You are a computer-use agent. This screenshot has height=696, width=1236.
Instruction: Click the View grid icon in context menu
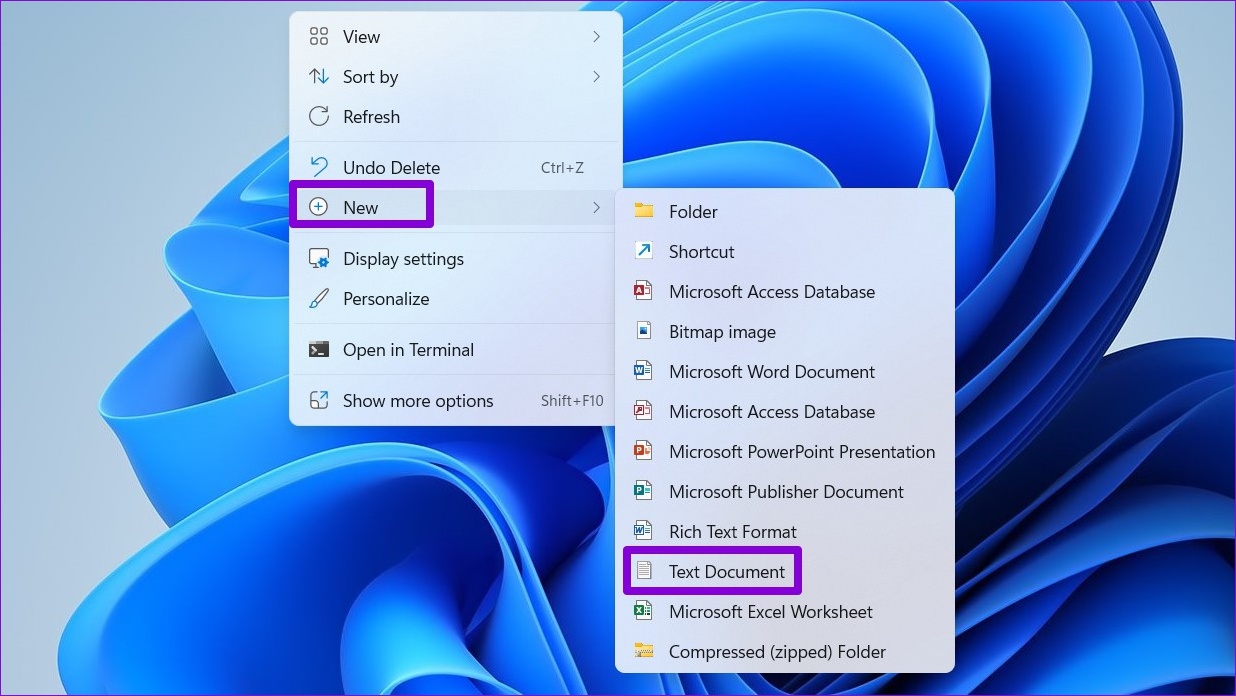319,37
